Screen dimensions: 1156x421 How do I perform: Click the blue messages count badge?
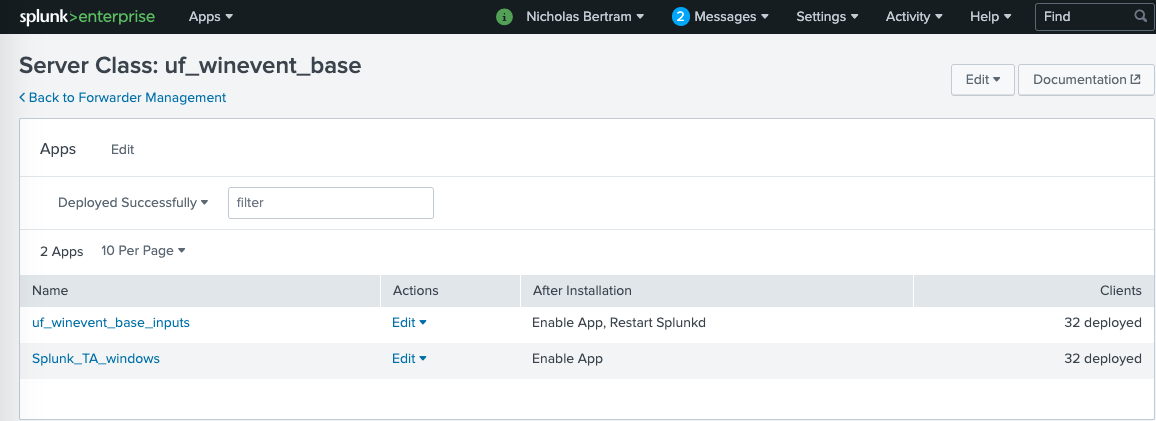pyautogui.click(x=680, y=16)
